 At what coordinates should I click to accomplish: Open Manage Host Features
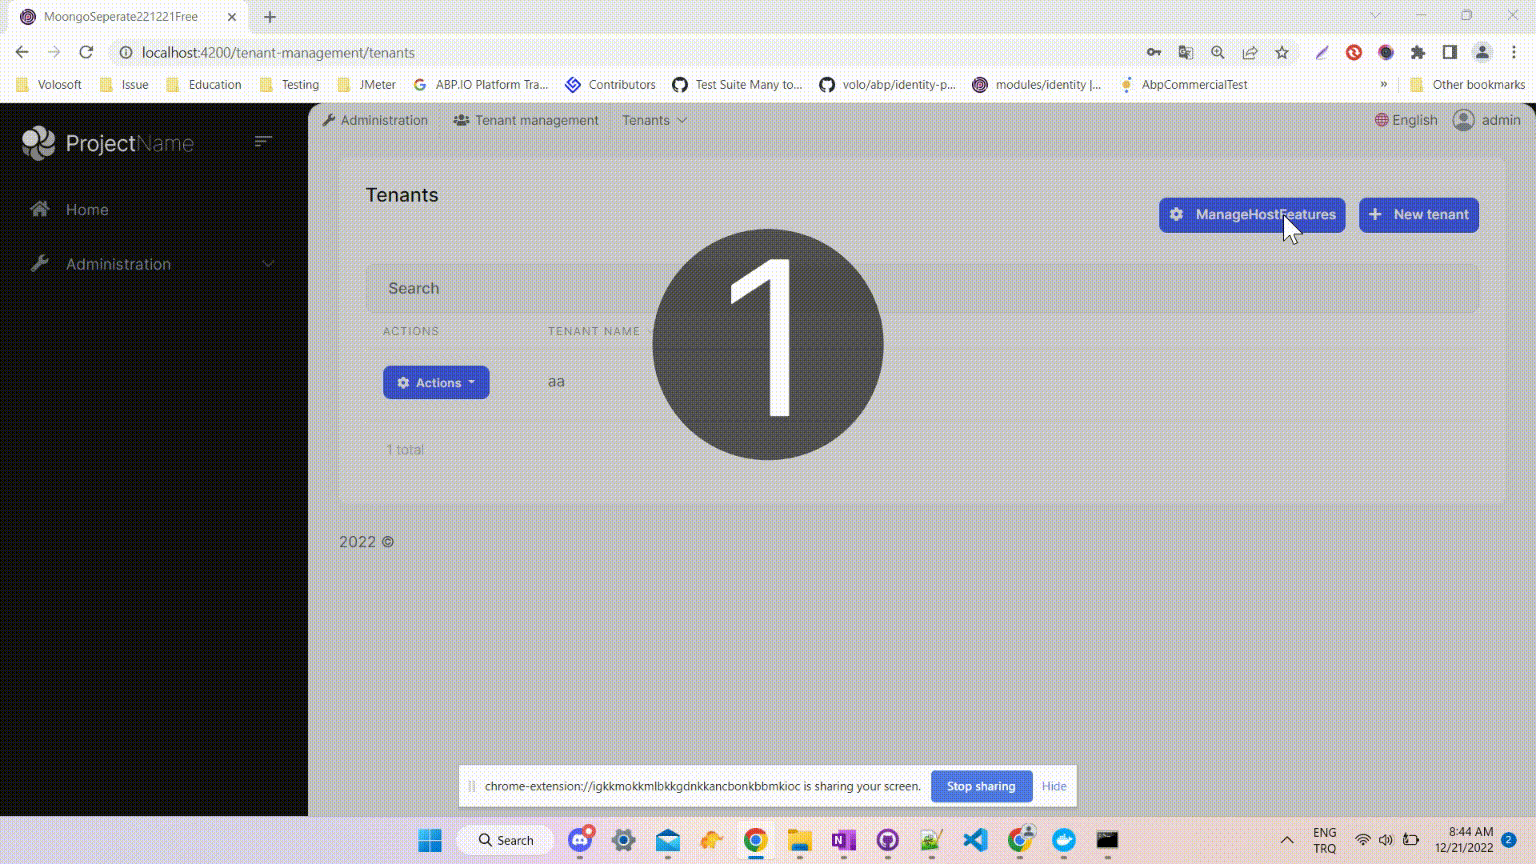pyautogui.click(x=1252, y=215)
